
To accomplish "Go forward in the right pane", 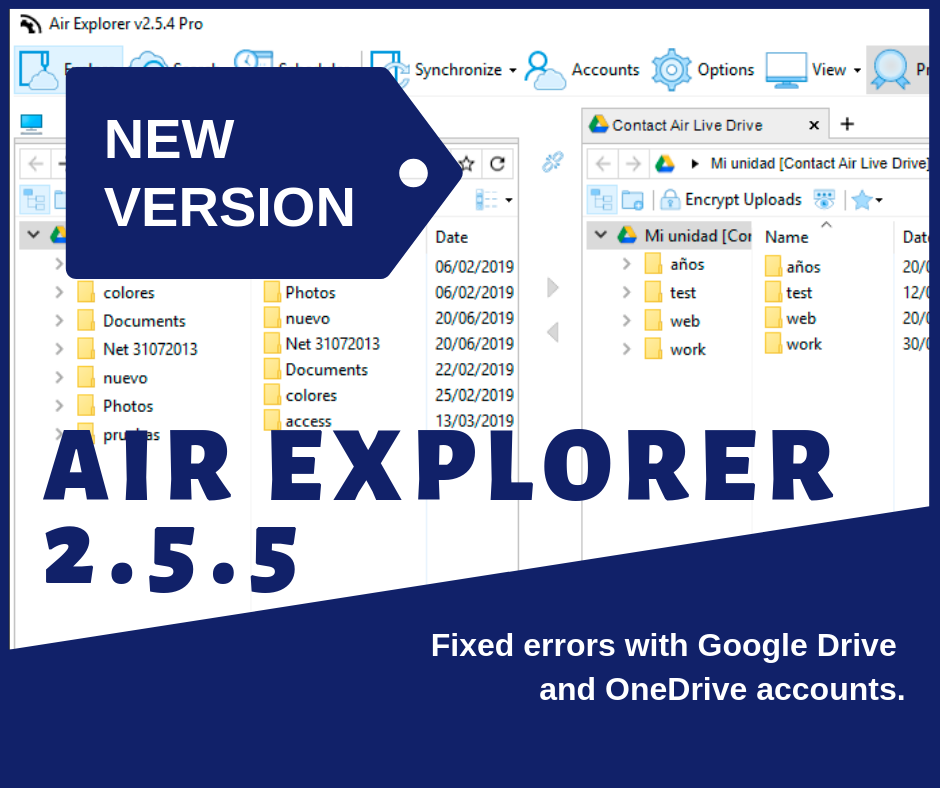I will [633, 164].
